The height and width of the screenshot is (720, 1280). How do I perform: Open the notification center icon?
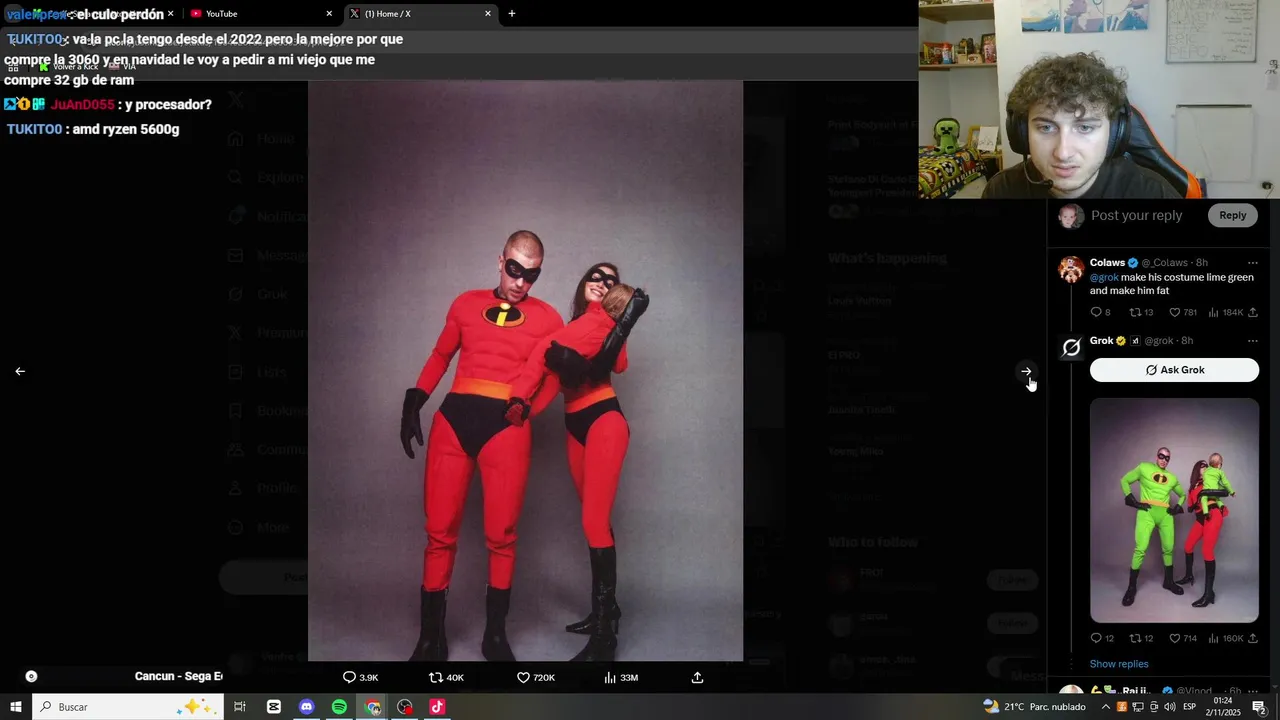pyautogui.click(x=1259, y=707)
